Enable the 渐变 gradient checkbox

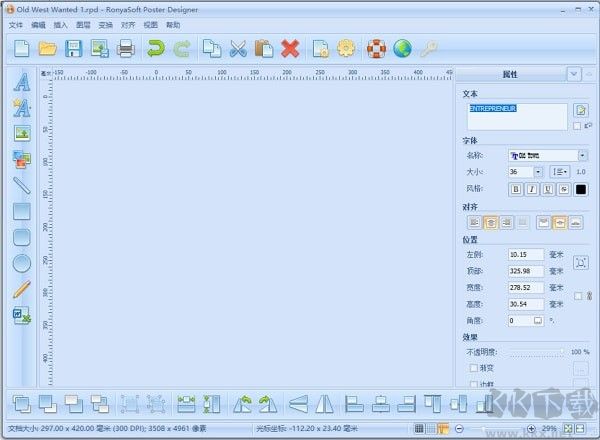pyautogui.click(x=474, y=368)
